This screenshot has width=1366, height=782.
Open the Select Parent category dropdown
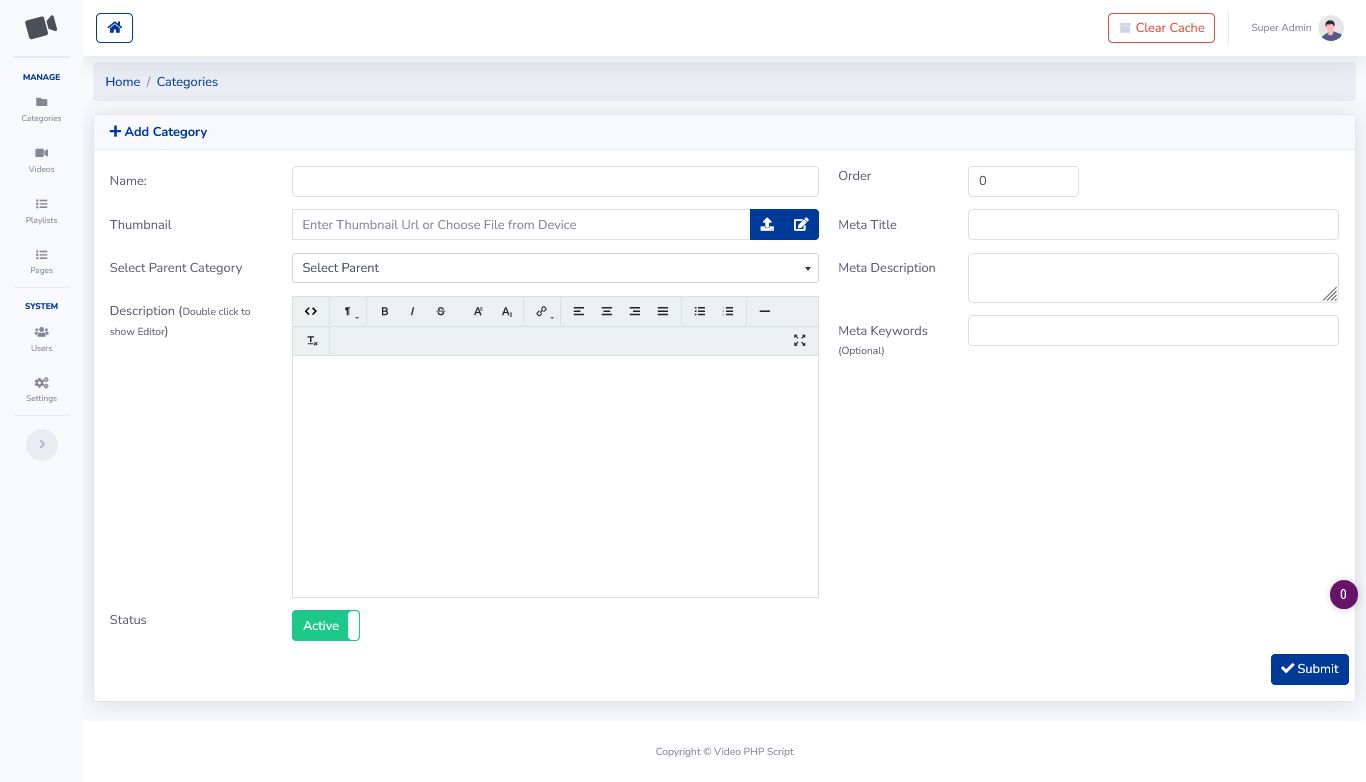555,268
